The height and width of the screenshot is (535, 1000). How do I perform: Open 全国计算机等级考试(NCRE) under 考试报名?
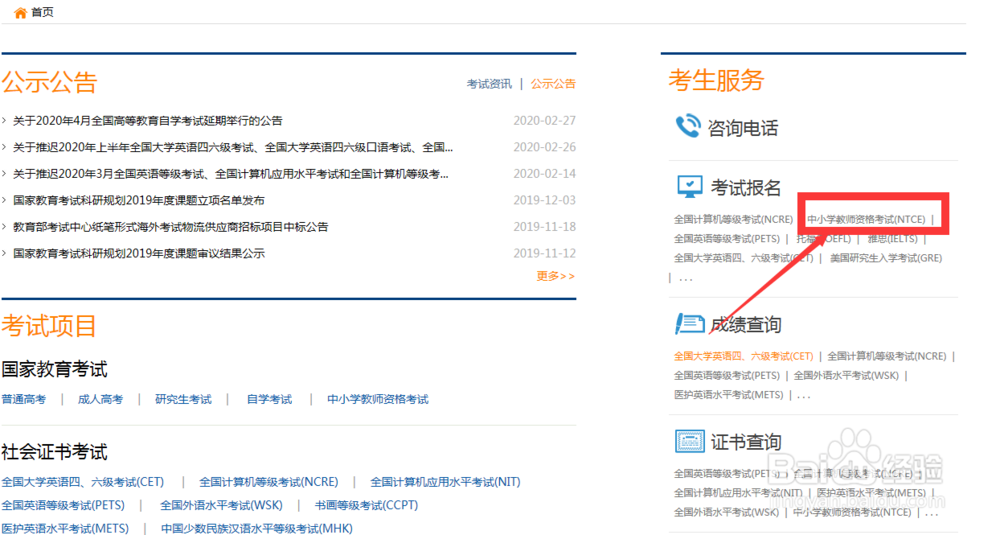733,219
